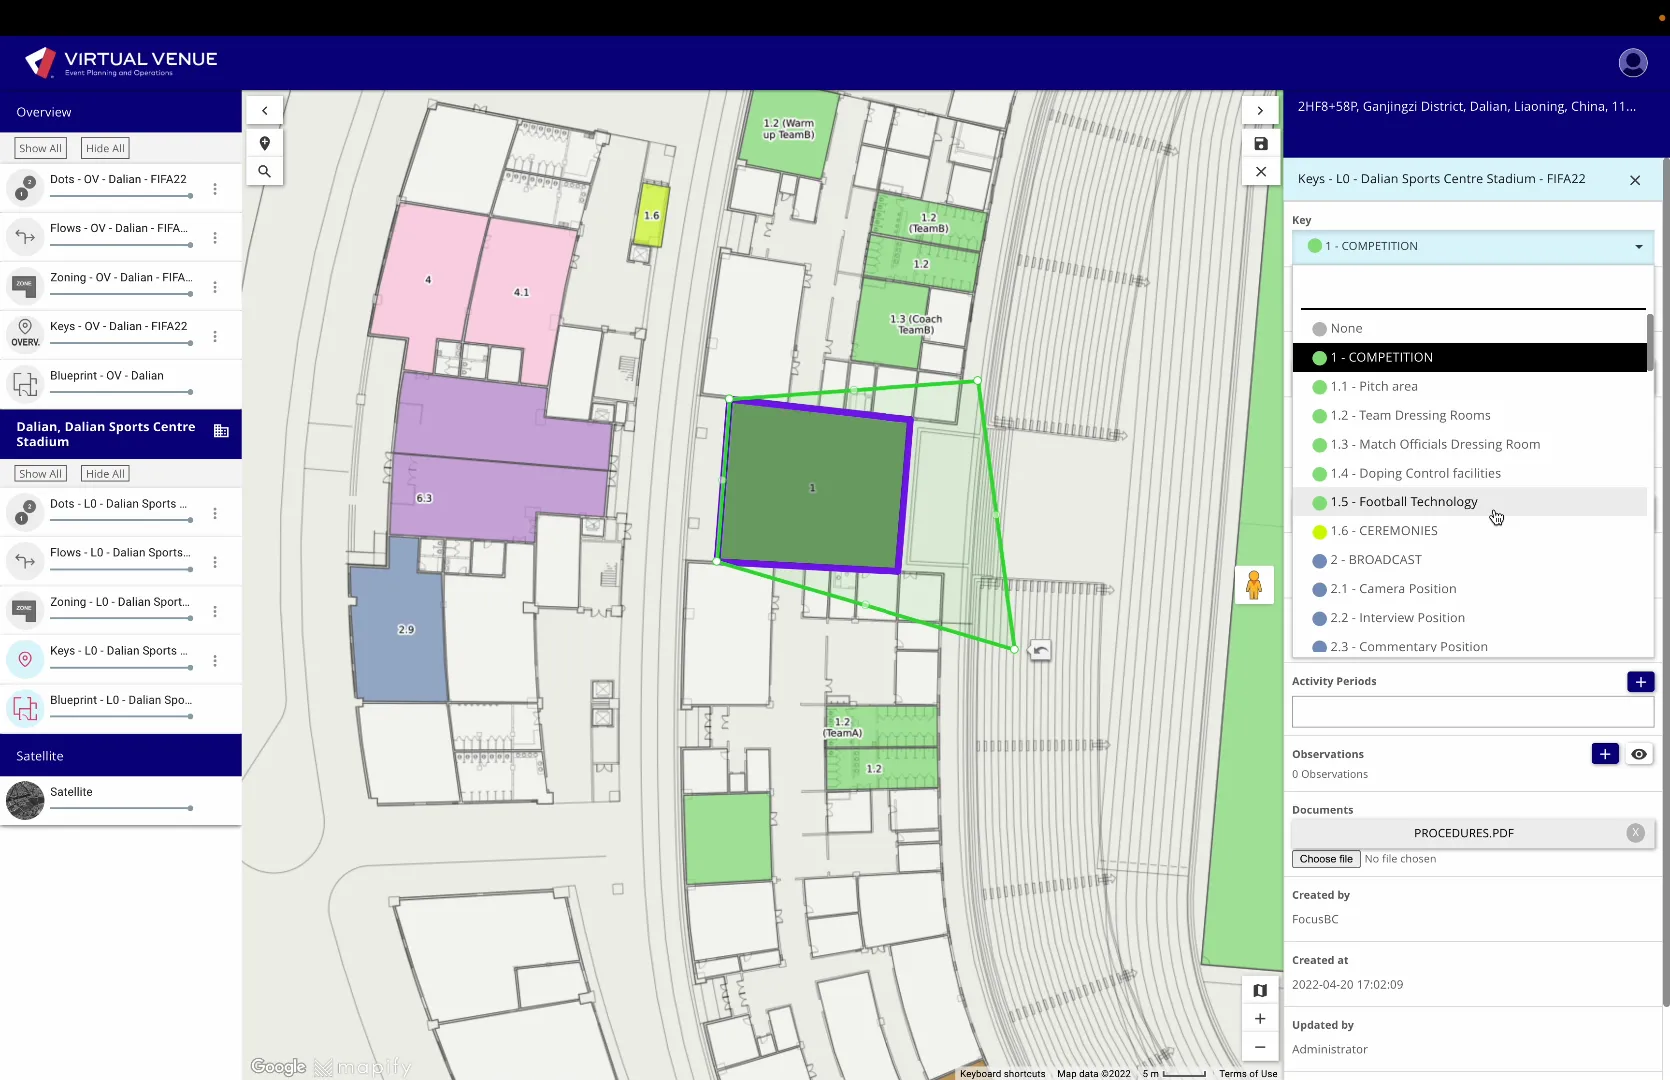Open options menu for Dots - L0 - Dalian Sports
This screenshot has width=1670, height=1080.
[x=215, y=514]
